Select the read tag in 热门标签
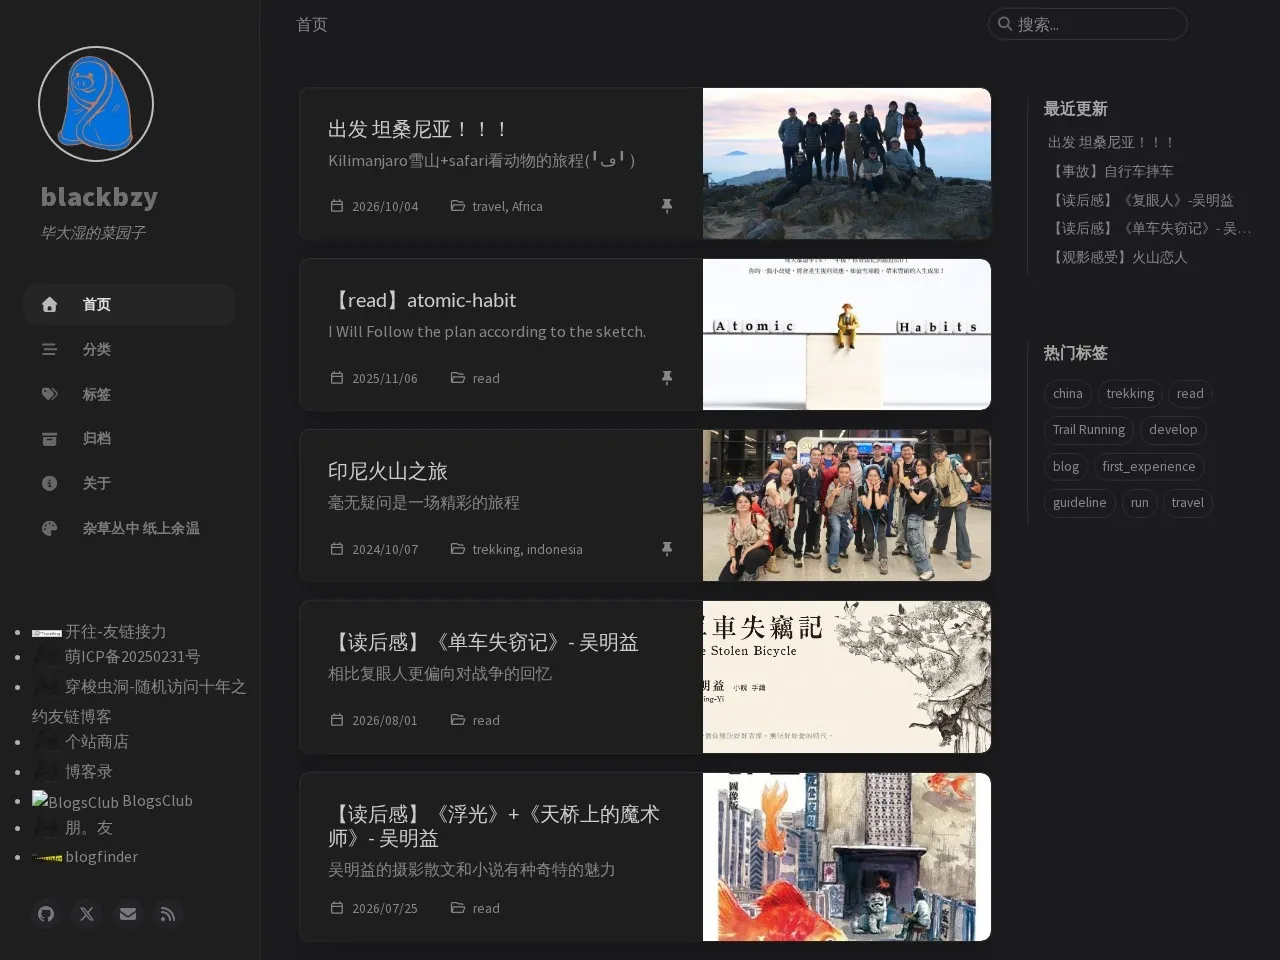 (x=1190, y=394)
